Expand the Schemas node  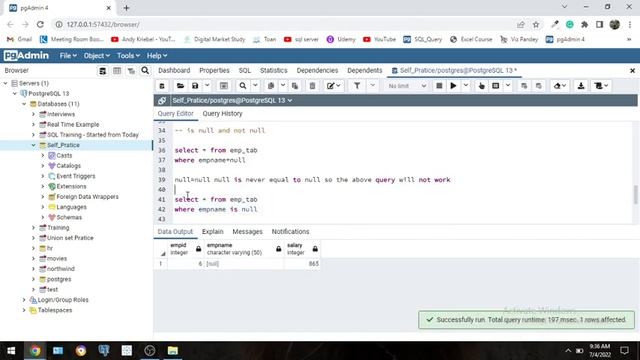coord(43,217)
